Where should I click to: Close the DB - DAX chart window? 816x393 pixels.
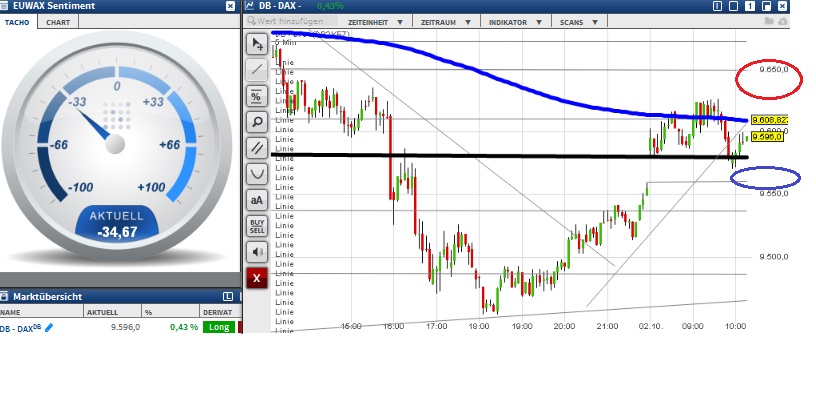click(783, 6)
